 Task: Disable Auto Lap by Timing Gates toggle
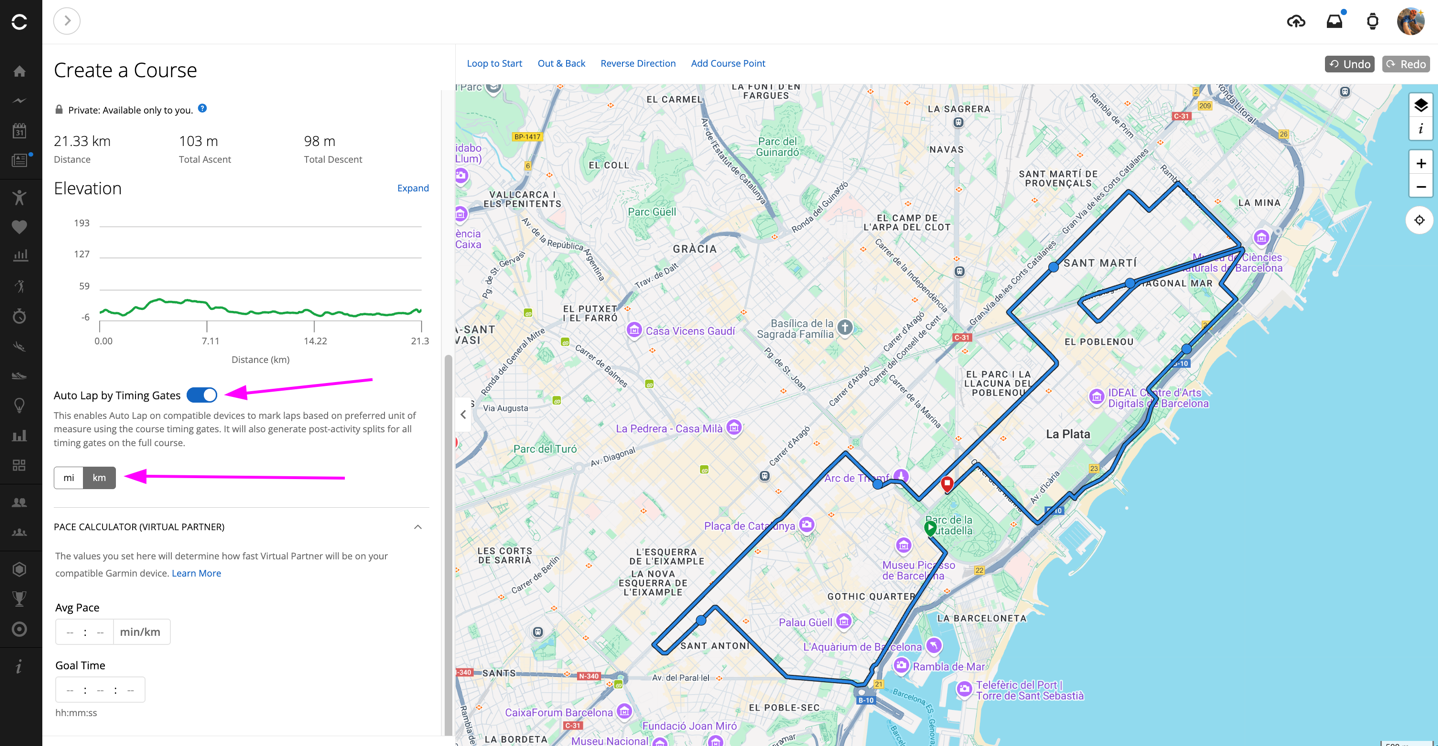202,395
